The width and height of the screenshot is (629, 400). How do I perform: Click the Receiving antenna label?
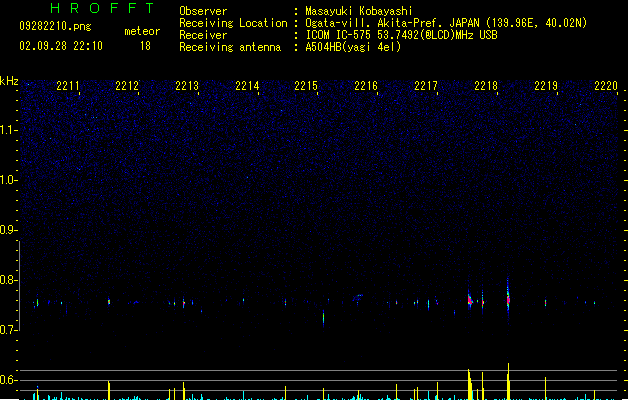(230, 47)
